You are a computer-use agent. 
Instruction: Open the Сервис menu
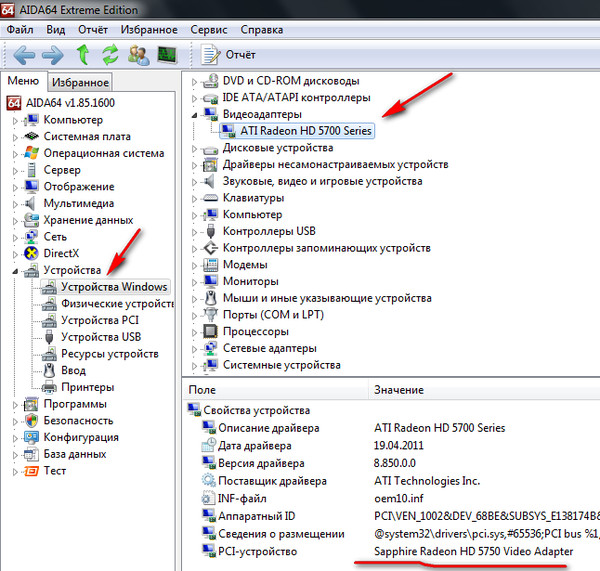click(209, 30)
